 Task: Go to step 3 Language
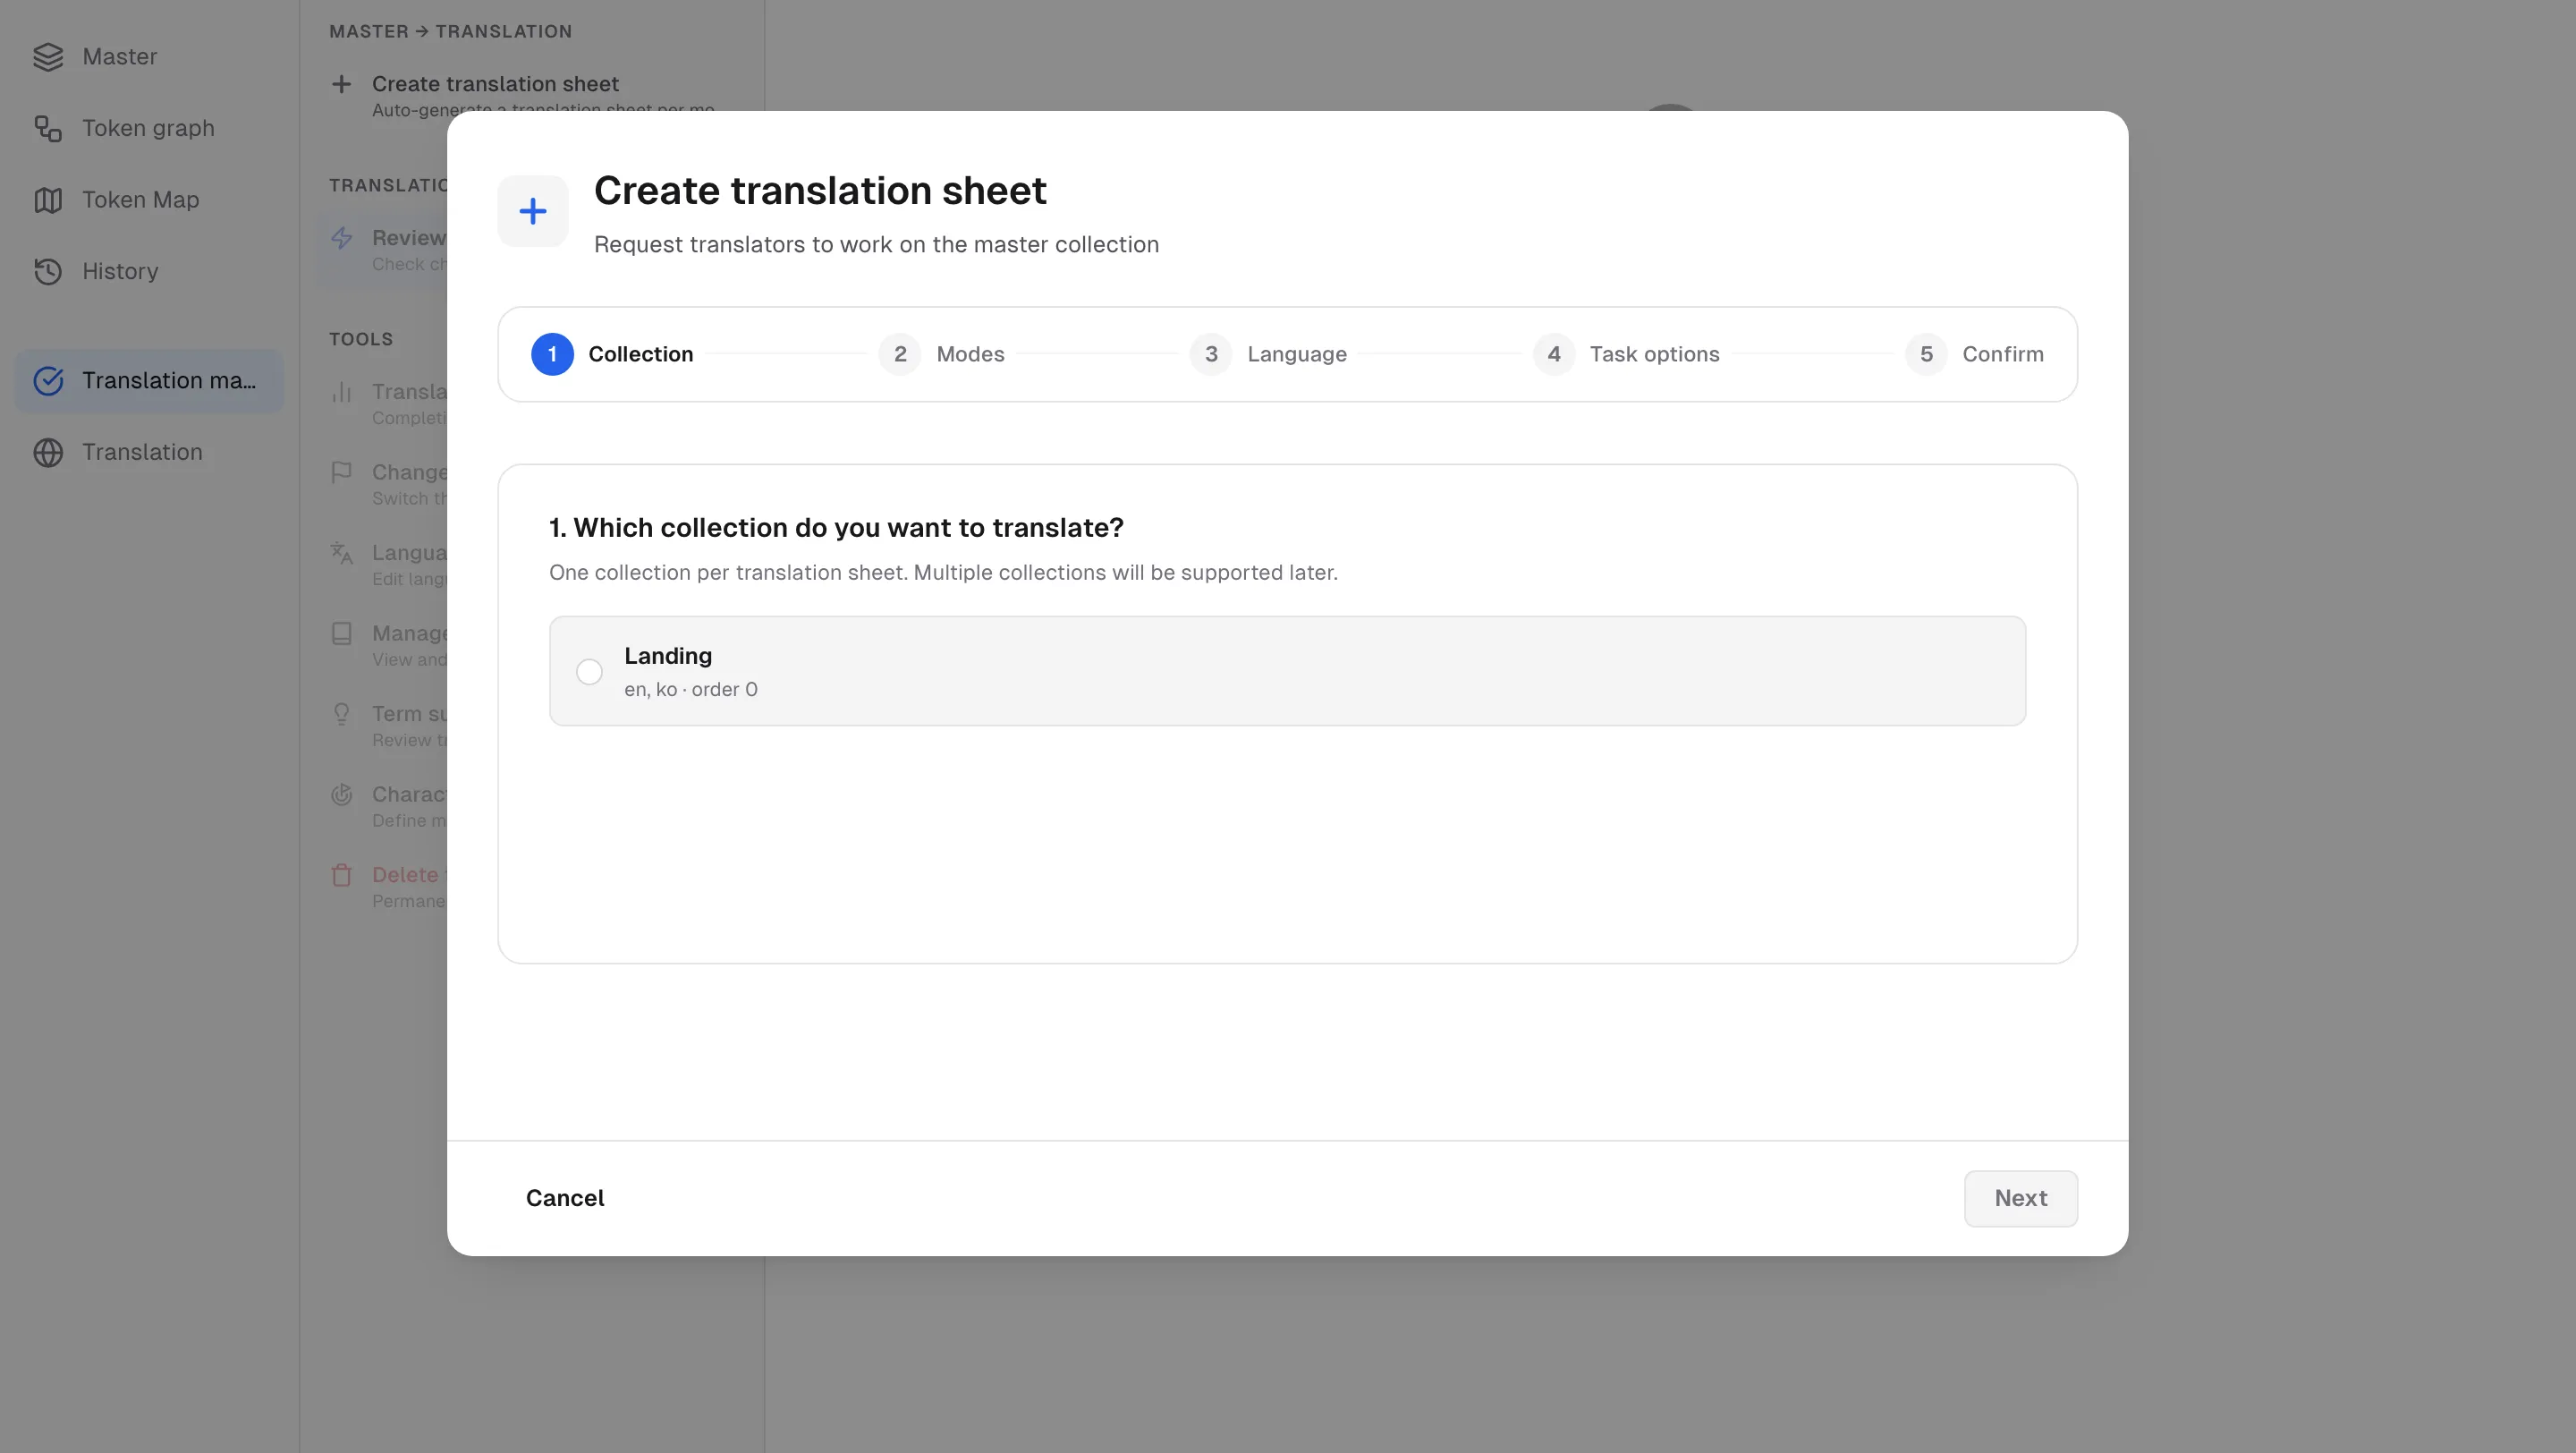tap(1268, 354)
